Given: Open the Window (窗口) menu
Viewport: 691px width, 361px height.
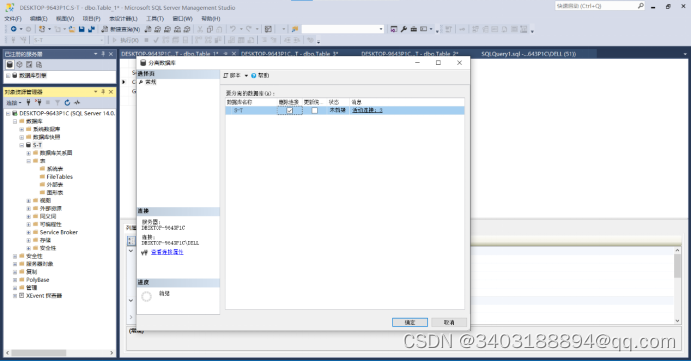Looking at the screenshot, I should [182, 19].
